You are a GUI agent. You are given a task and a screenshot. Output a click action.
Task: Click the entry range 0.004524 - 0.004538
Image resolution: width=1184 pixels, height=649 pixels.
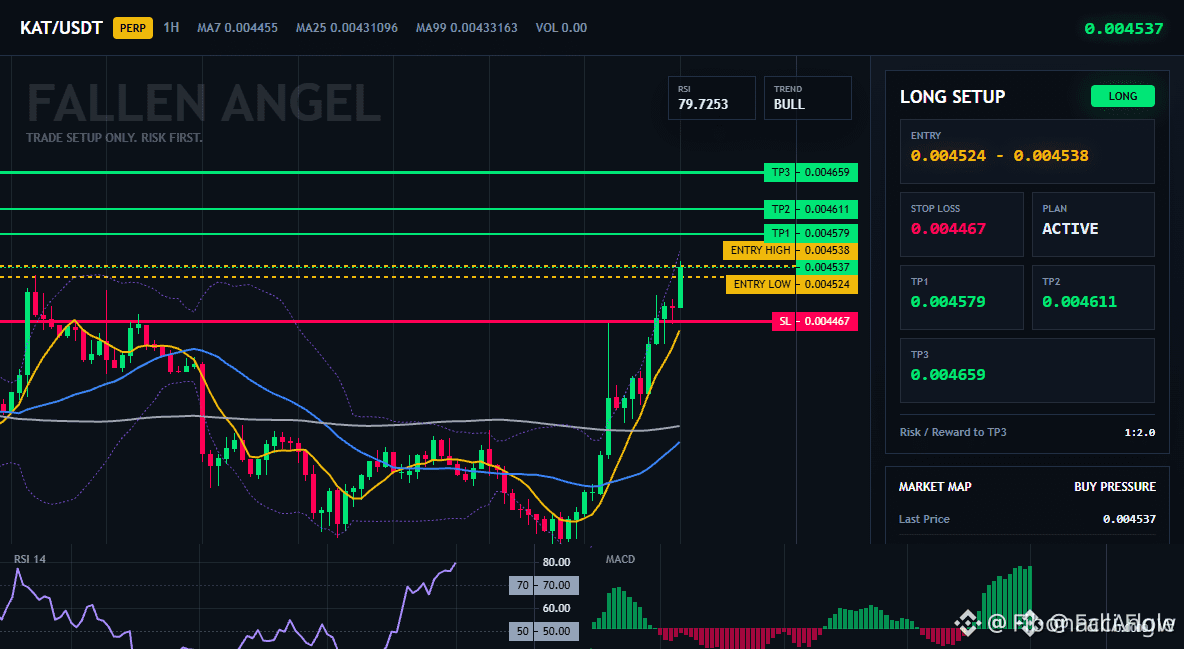click(999, 156)
